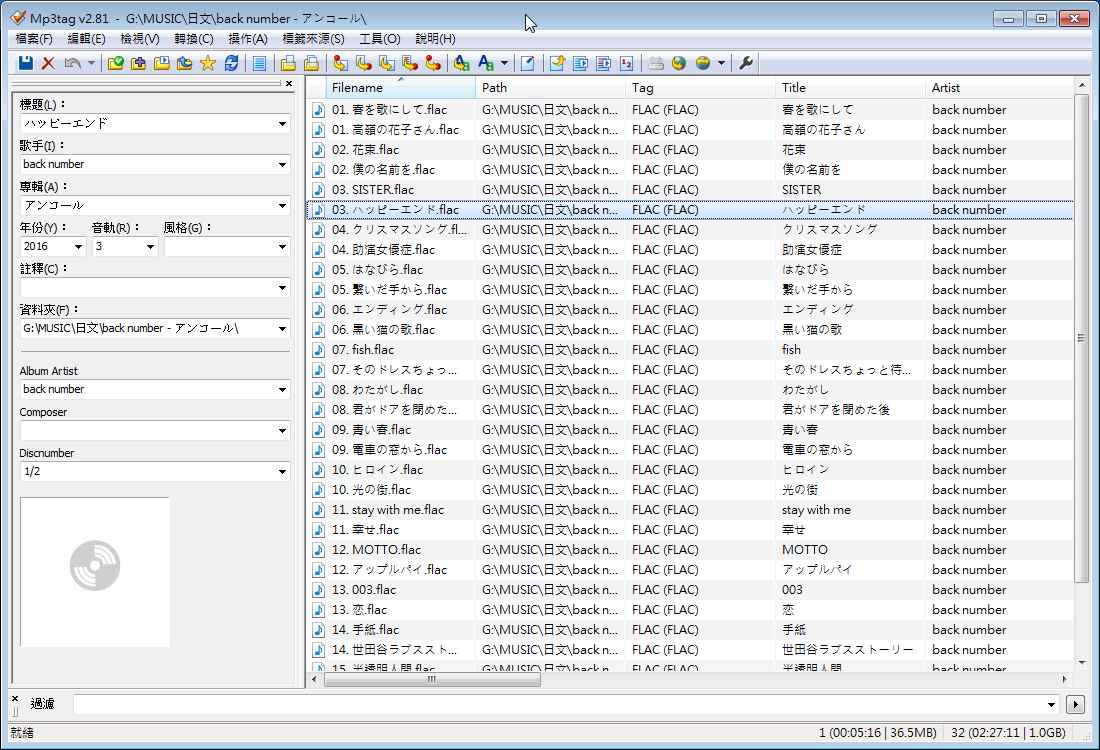Add a directory with the plus folder icon

click(139, 63)
